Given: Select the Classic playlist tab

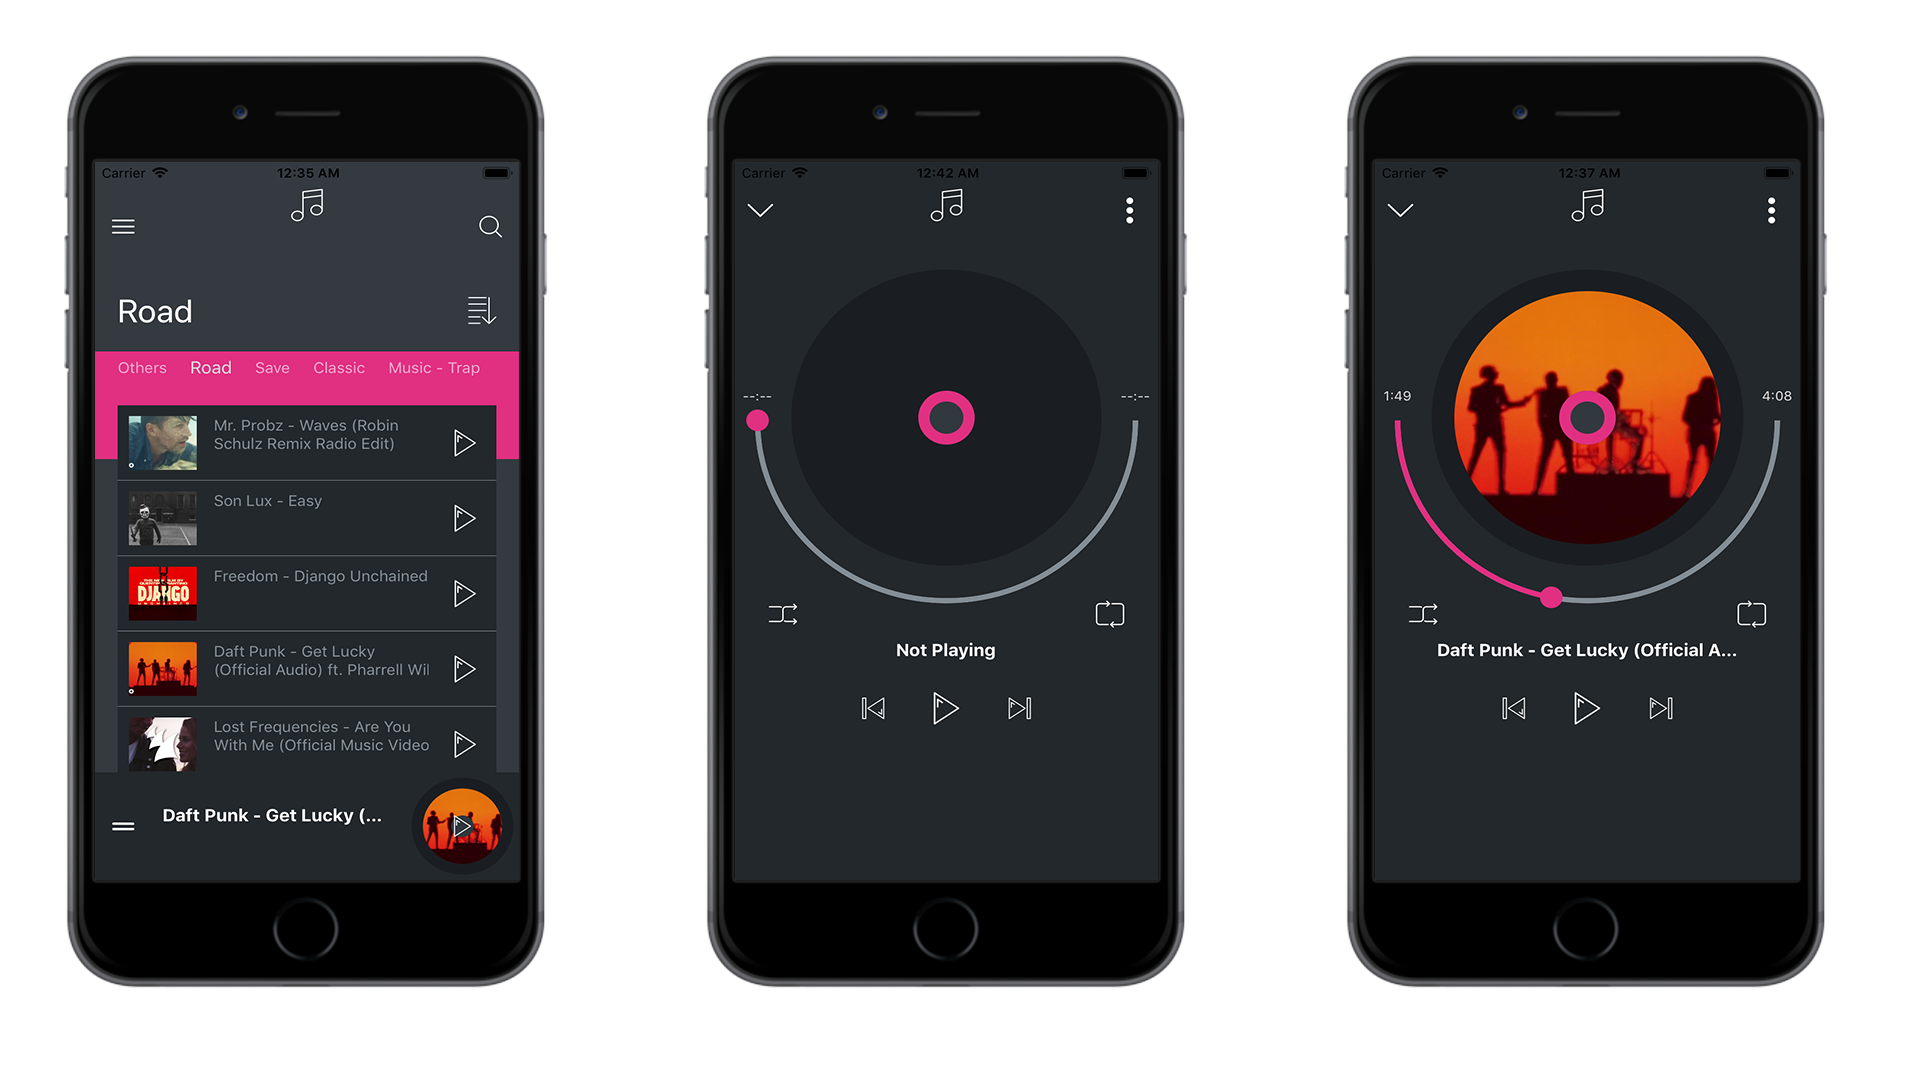Looking at the screenshot, I should (x=338, y=368).
